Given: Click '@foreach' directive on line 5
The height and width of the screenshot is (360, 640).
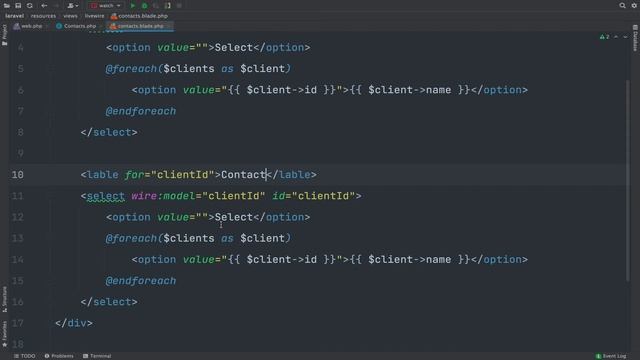Looking at the screenshot, I should 131,69.
